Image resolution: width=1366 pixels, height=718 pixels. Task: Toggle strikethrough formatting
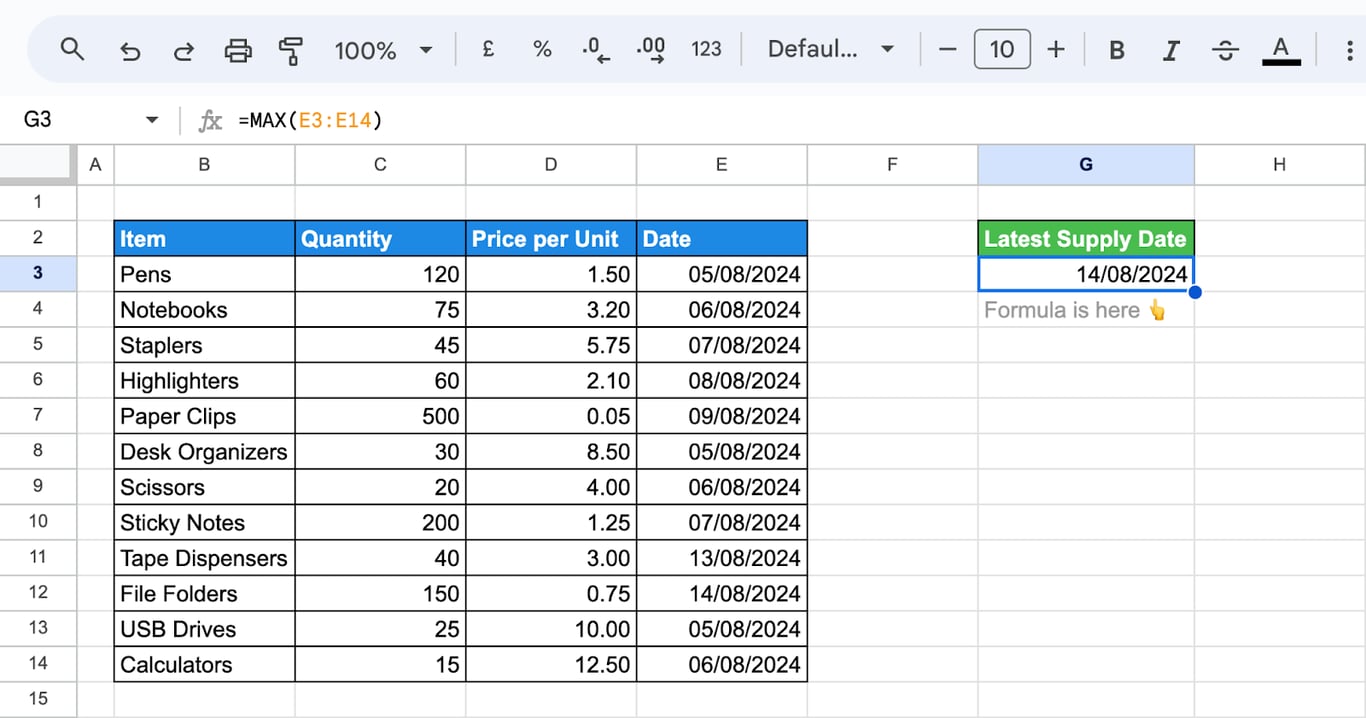[1225, 50]
